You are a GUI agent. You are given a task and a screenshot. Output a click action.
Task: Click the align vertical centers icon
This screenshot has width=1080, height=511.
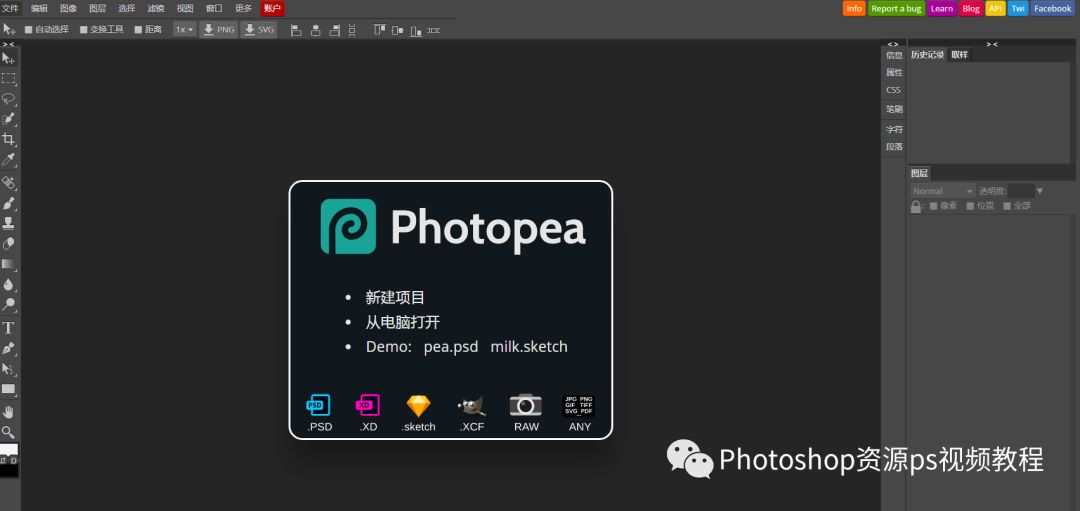coord(397,30)
